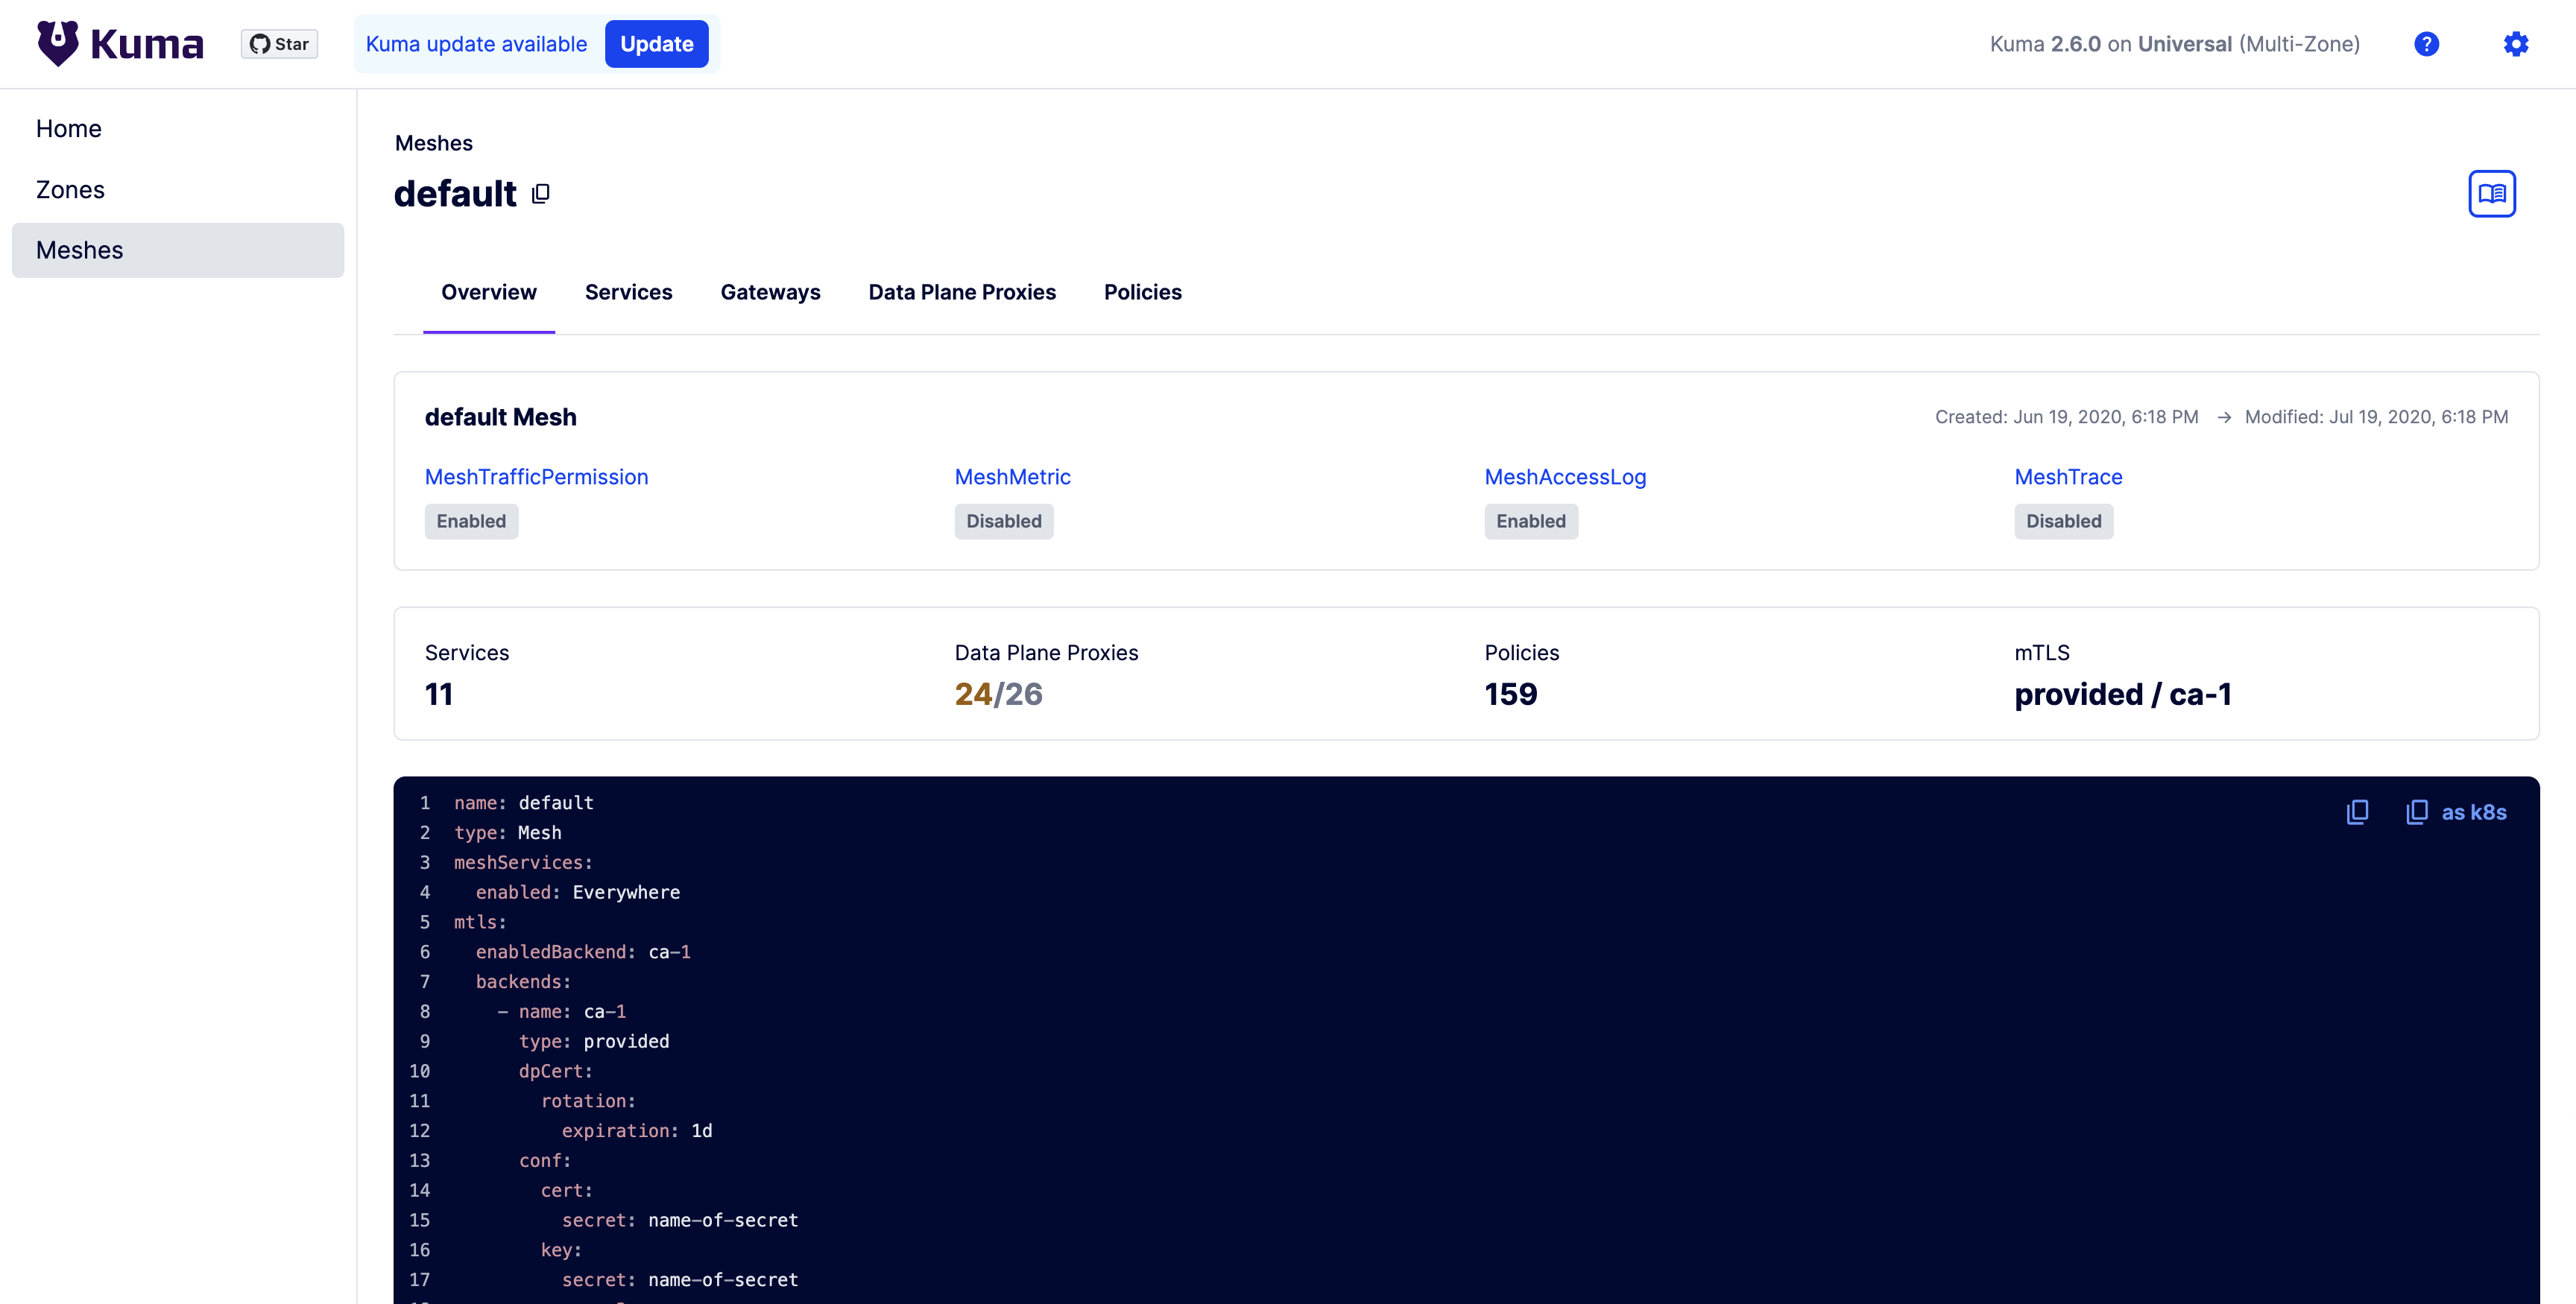Open the Data Plane Proxies tab
This screenshot has width=2576, height=1304.
point(962,292)
